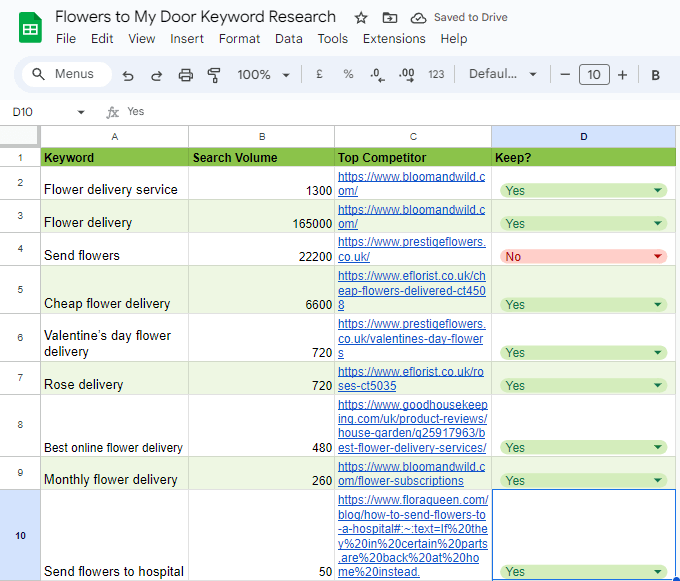Click the move to folder icon
Image resolution: width=680 pixels, height=581 pixels.
click(389, 18)
